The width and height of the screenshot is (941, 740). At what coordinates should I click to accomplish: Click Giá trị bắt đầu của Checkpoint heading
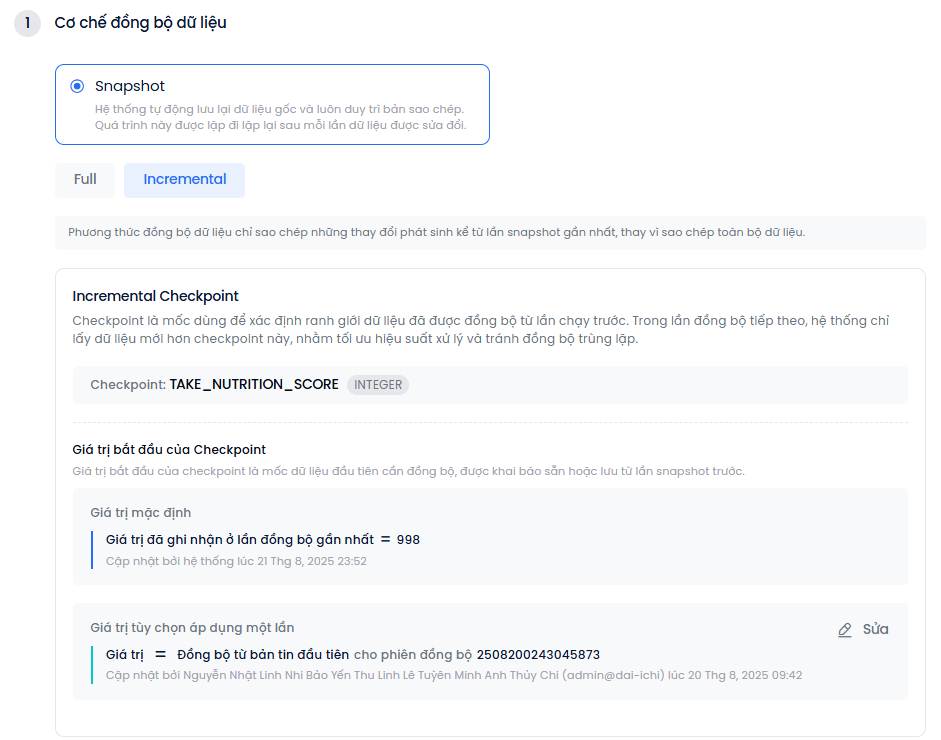(169, 450)
